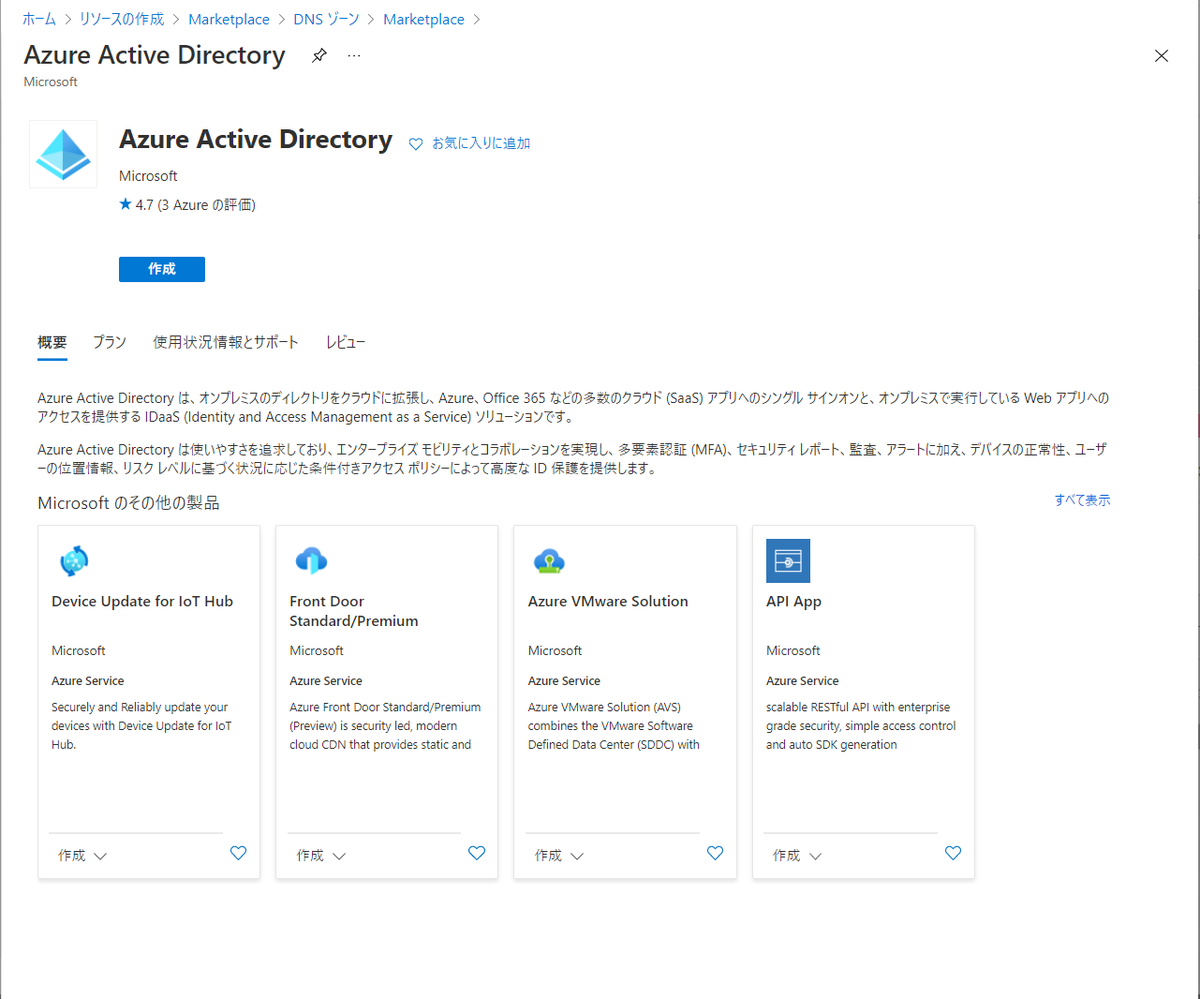Expand 作成 dropdown on Device Update card
1200x999 pixels.
click(x=82, y=855)
